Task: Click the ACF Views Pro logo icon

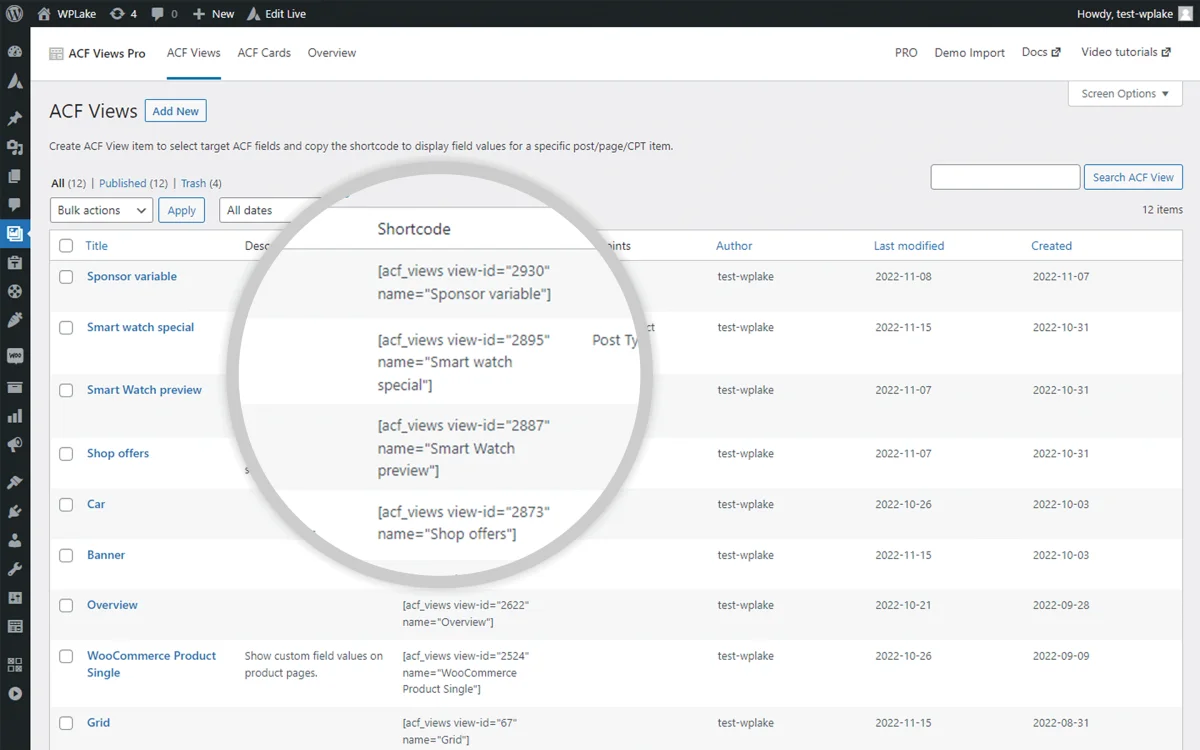Action: [x=56, y=54]
